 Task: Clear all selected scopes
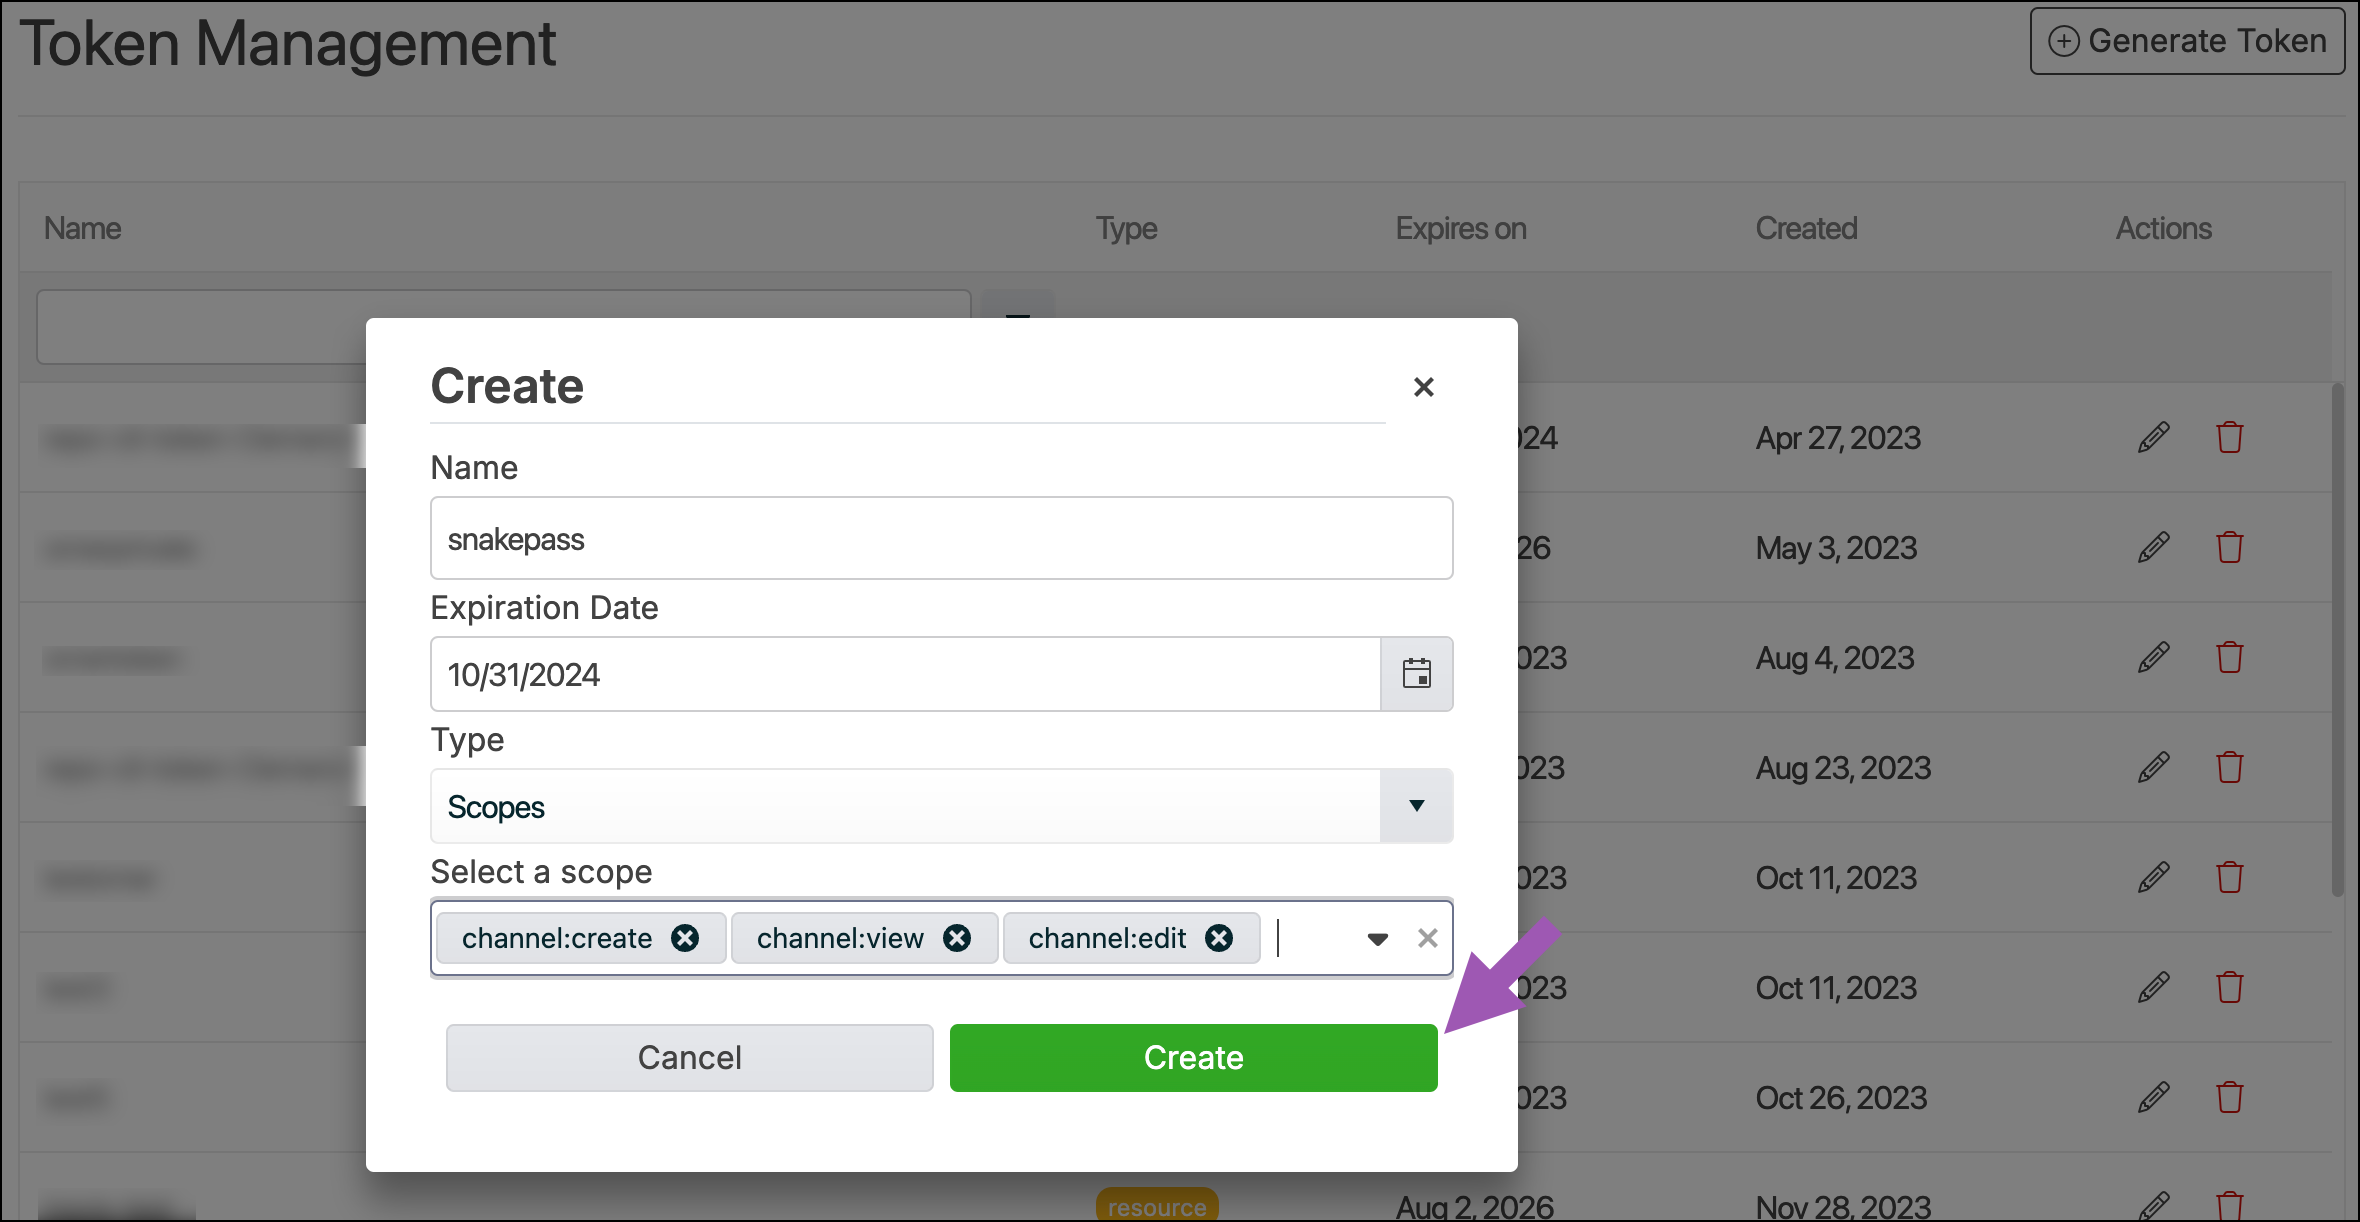tap(1427, 938)
